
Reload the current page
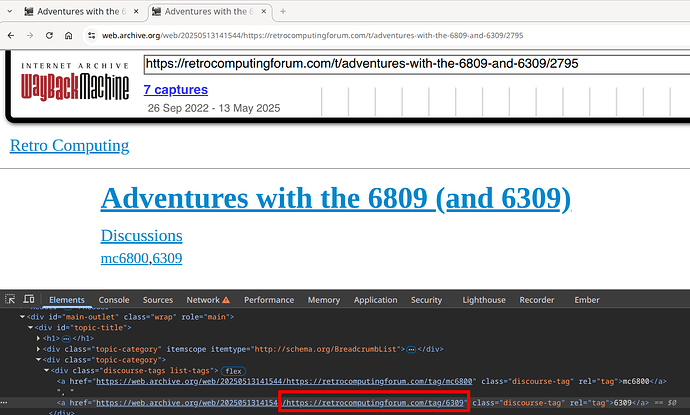(49, 36)
